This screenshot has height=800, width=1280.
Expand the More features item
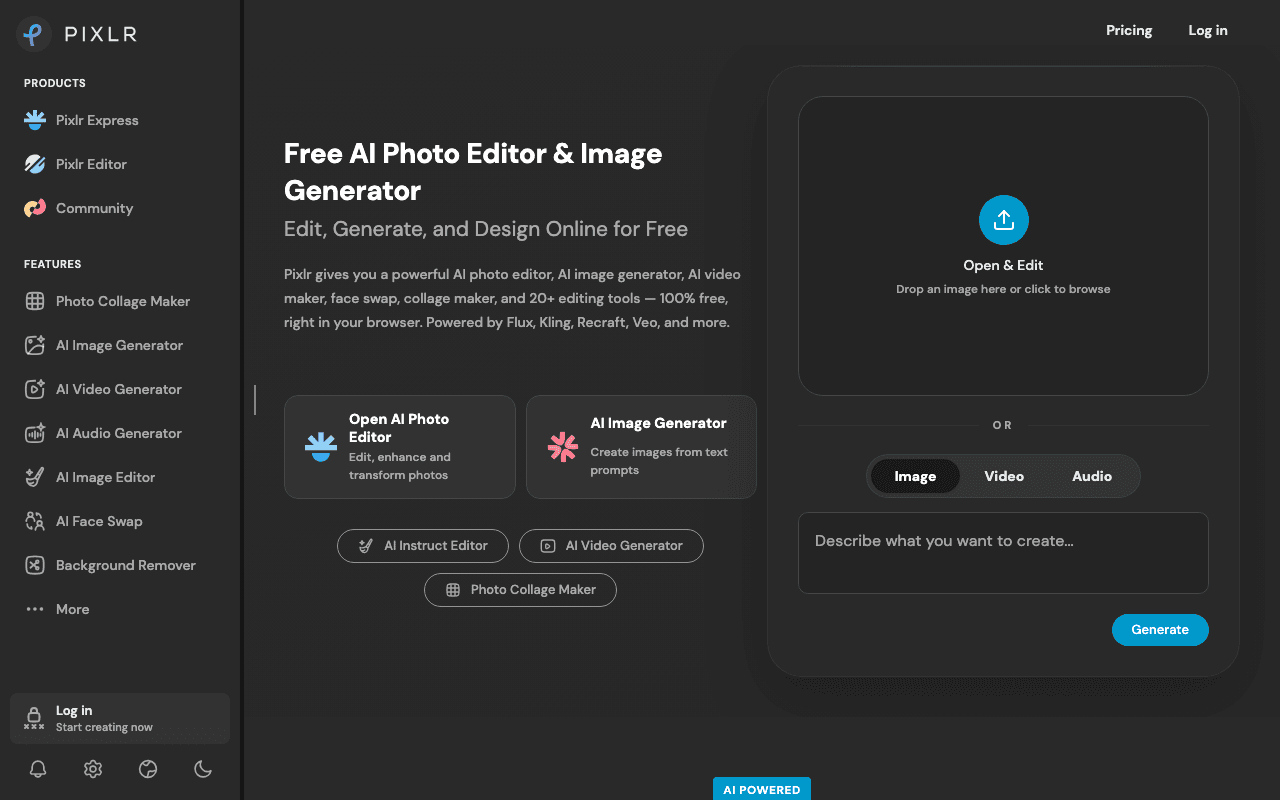tap(57, 609)
